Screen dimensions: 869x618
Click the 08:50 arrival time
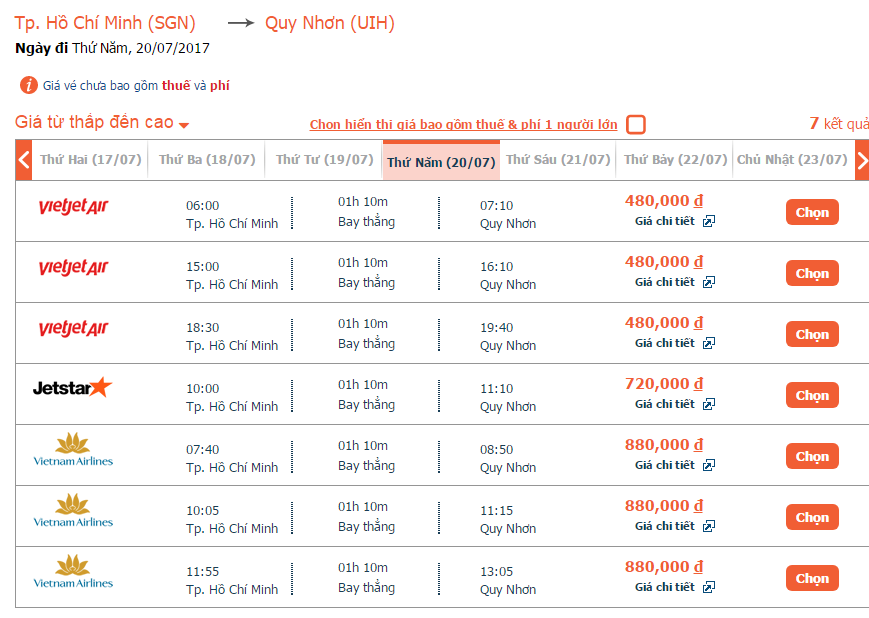point(497,450)
